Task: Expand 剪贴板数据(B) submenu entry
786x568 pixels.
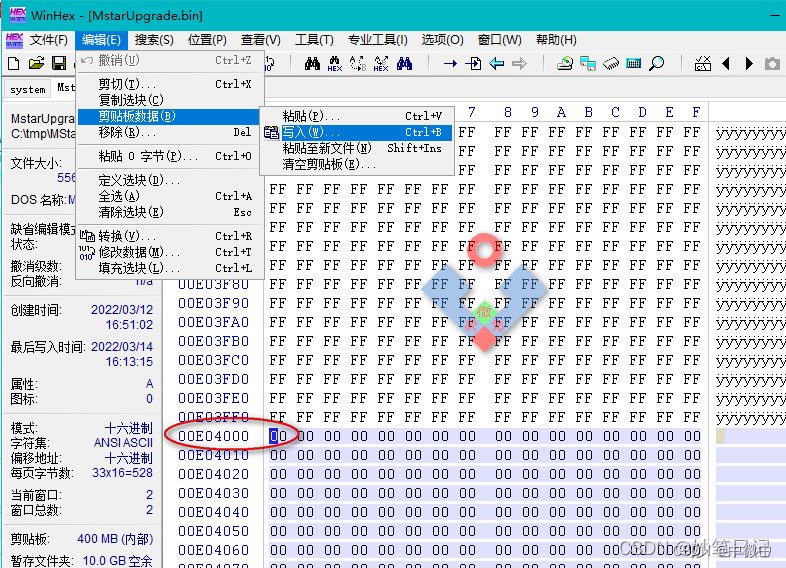Action: pyautogui.click(x=170, y=116)
